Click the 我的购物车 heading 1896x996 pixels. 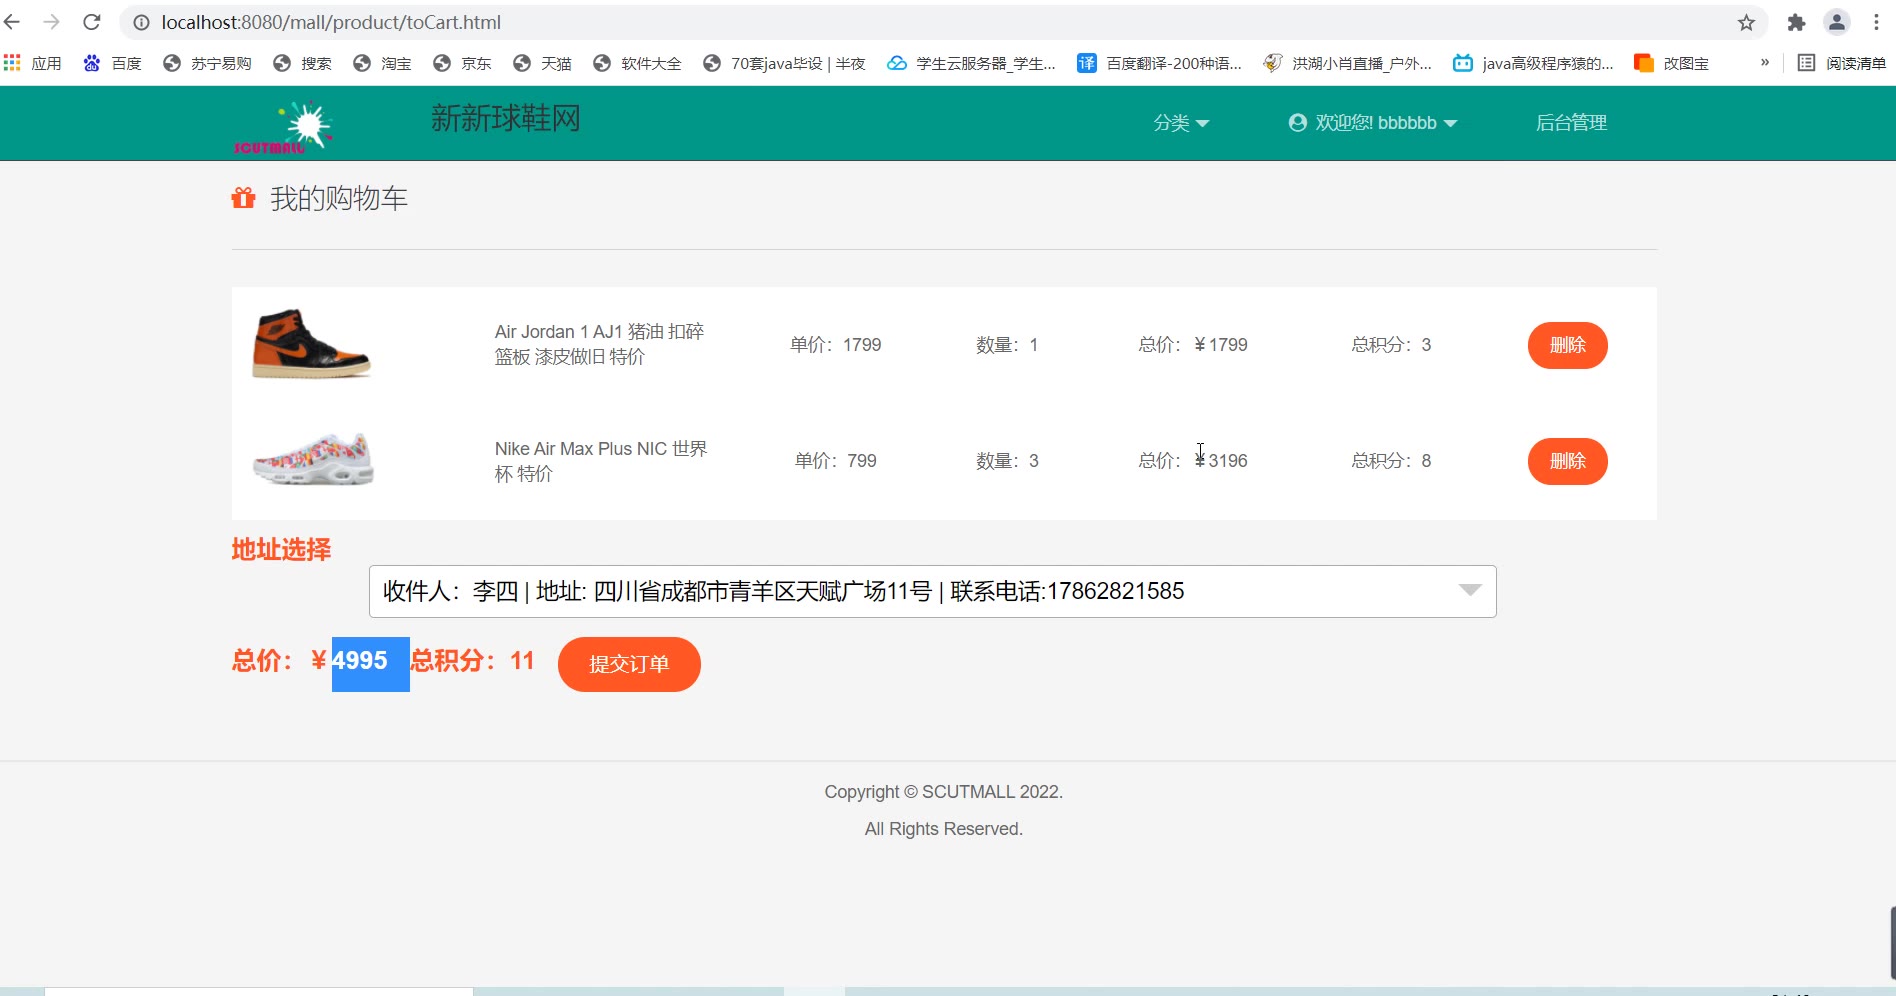(339, 198)
